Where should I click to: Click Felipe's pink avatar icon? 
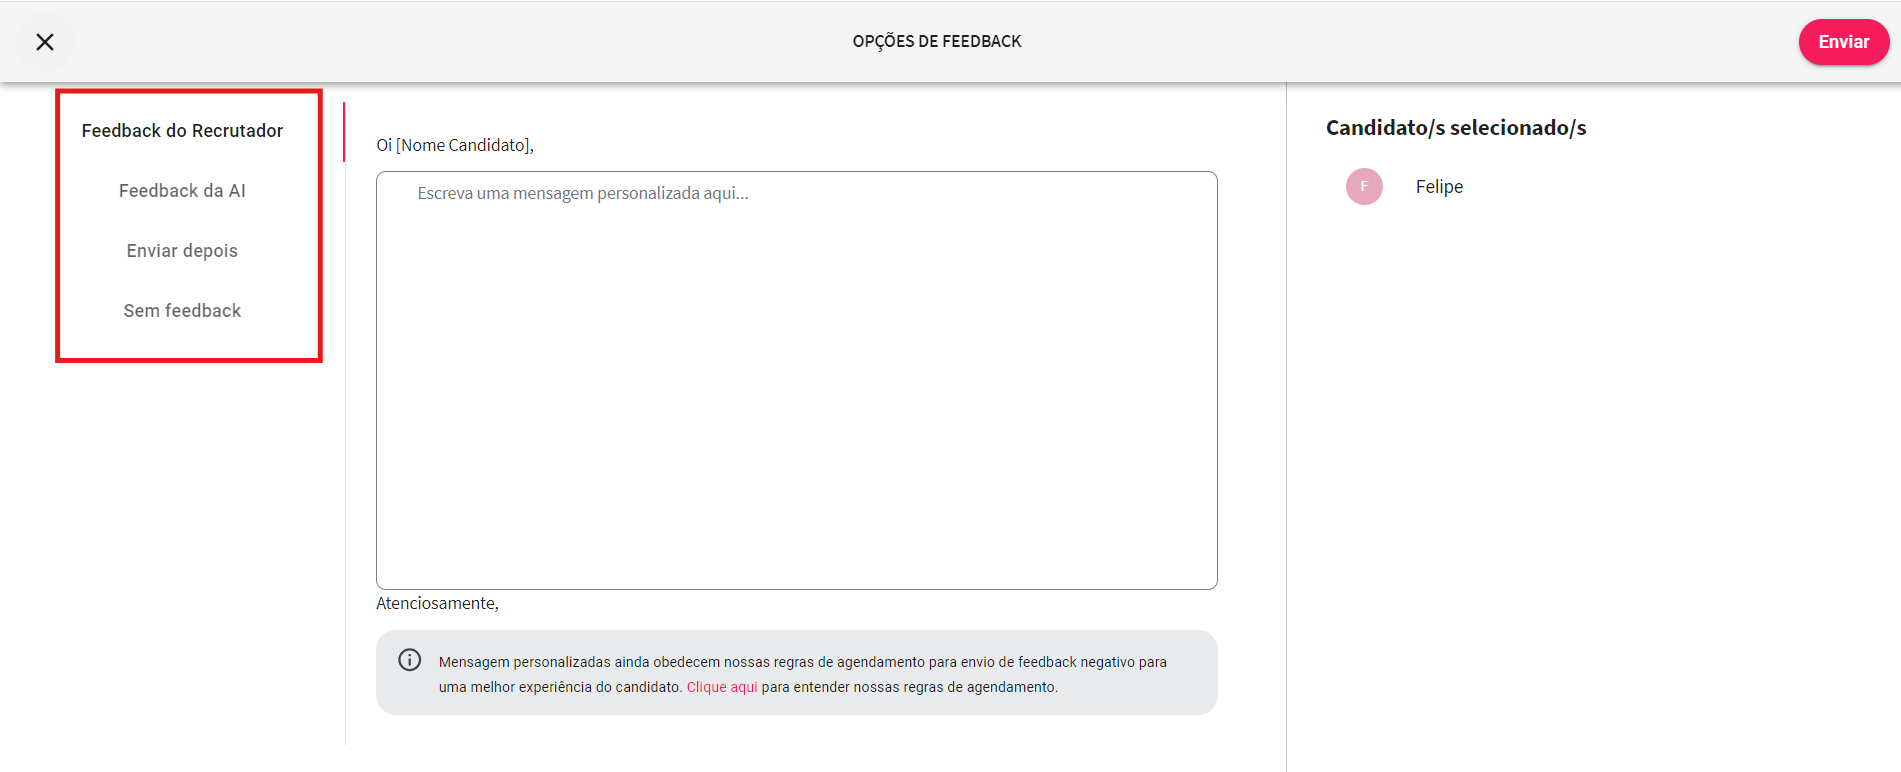1364,187
